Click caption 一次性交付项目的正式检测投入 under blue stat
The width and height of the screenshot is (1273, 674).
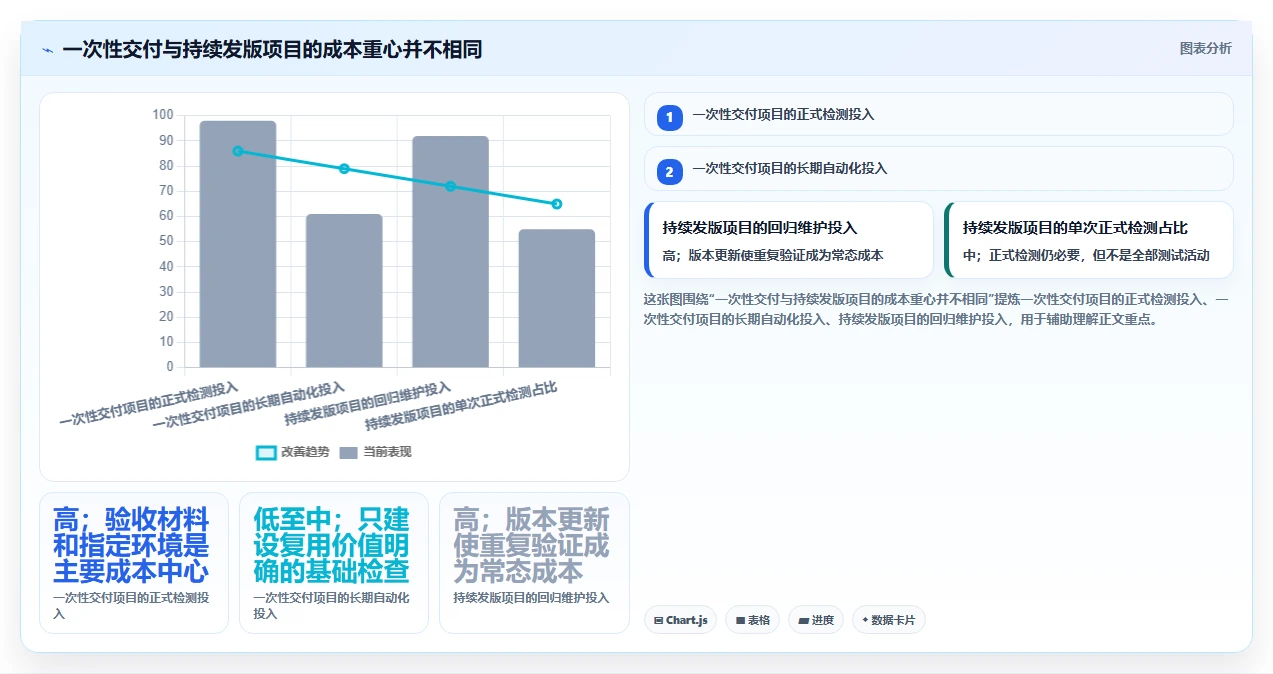pyautogui.click(x=131, y=605)
